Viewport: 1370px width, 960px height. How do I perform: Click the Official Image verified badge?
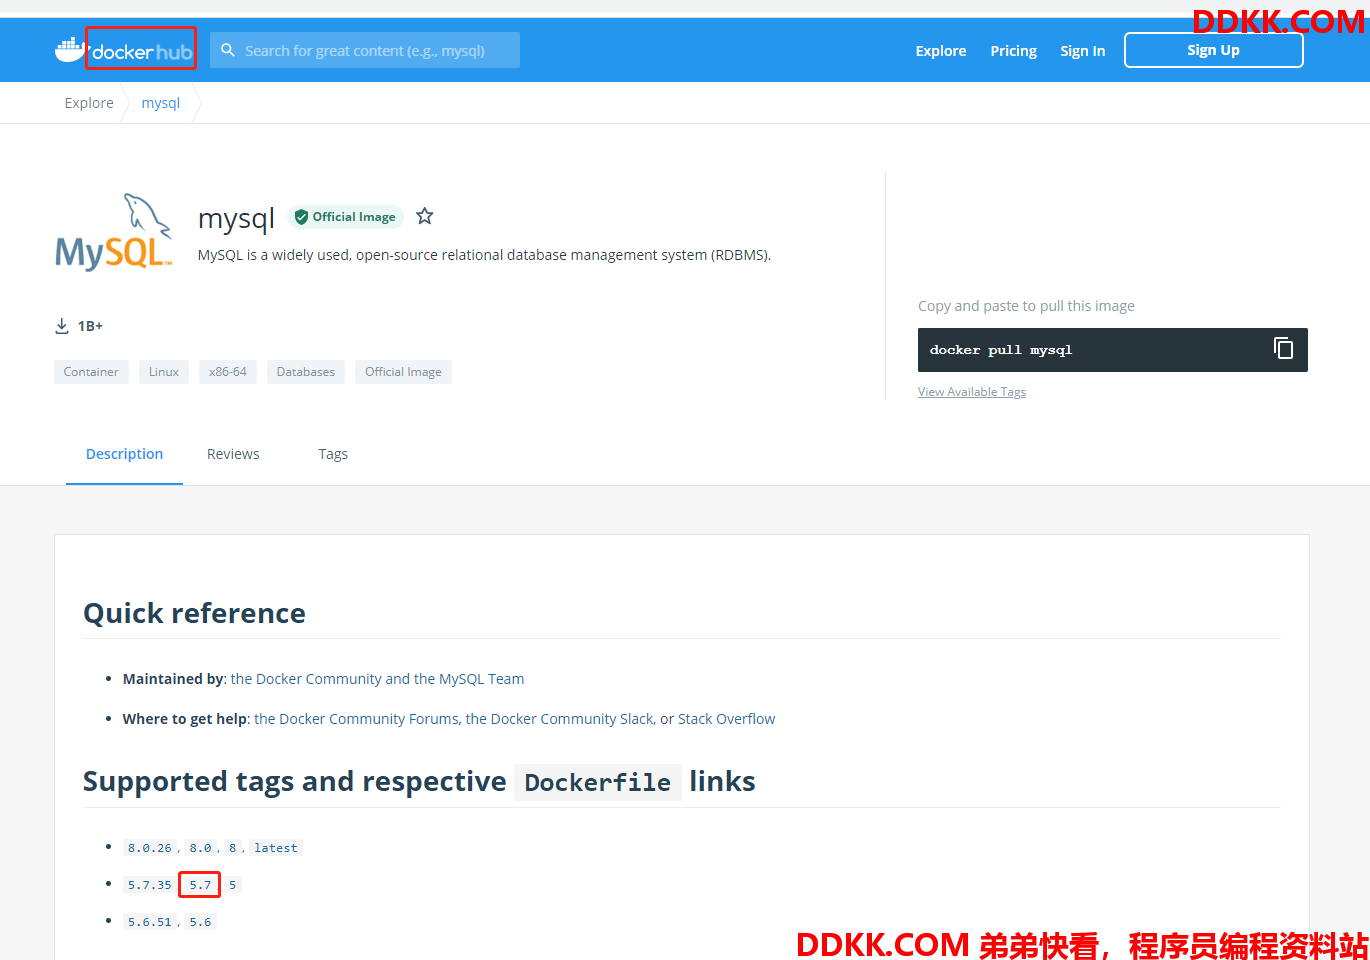coord(345,217)
